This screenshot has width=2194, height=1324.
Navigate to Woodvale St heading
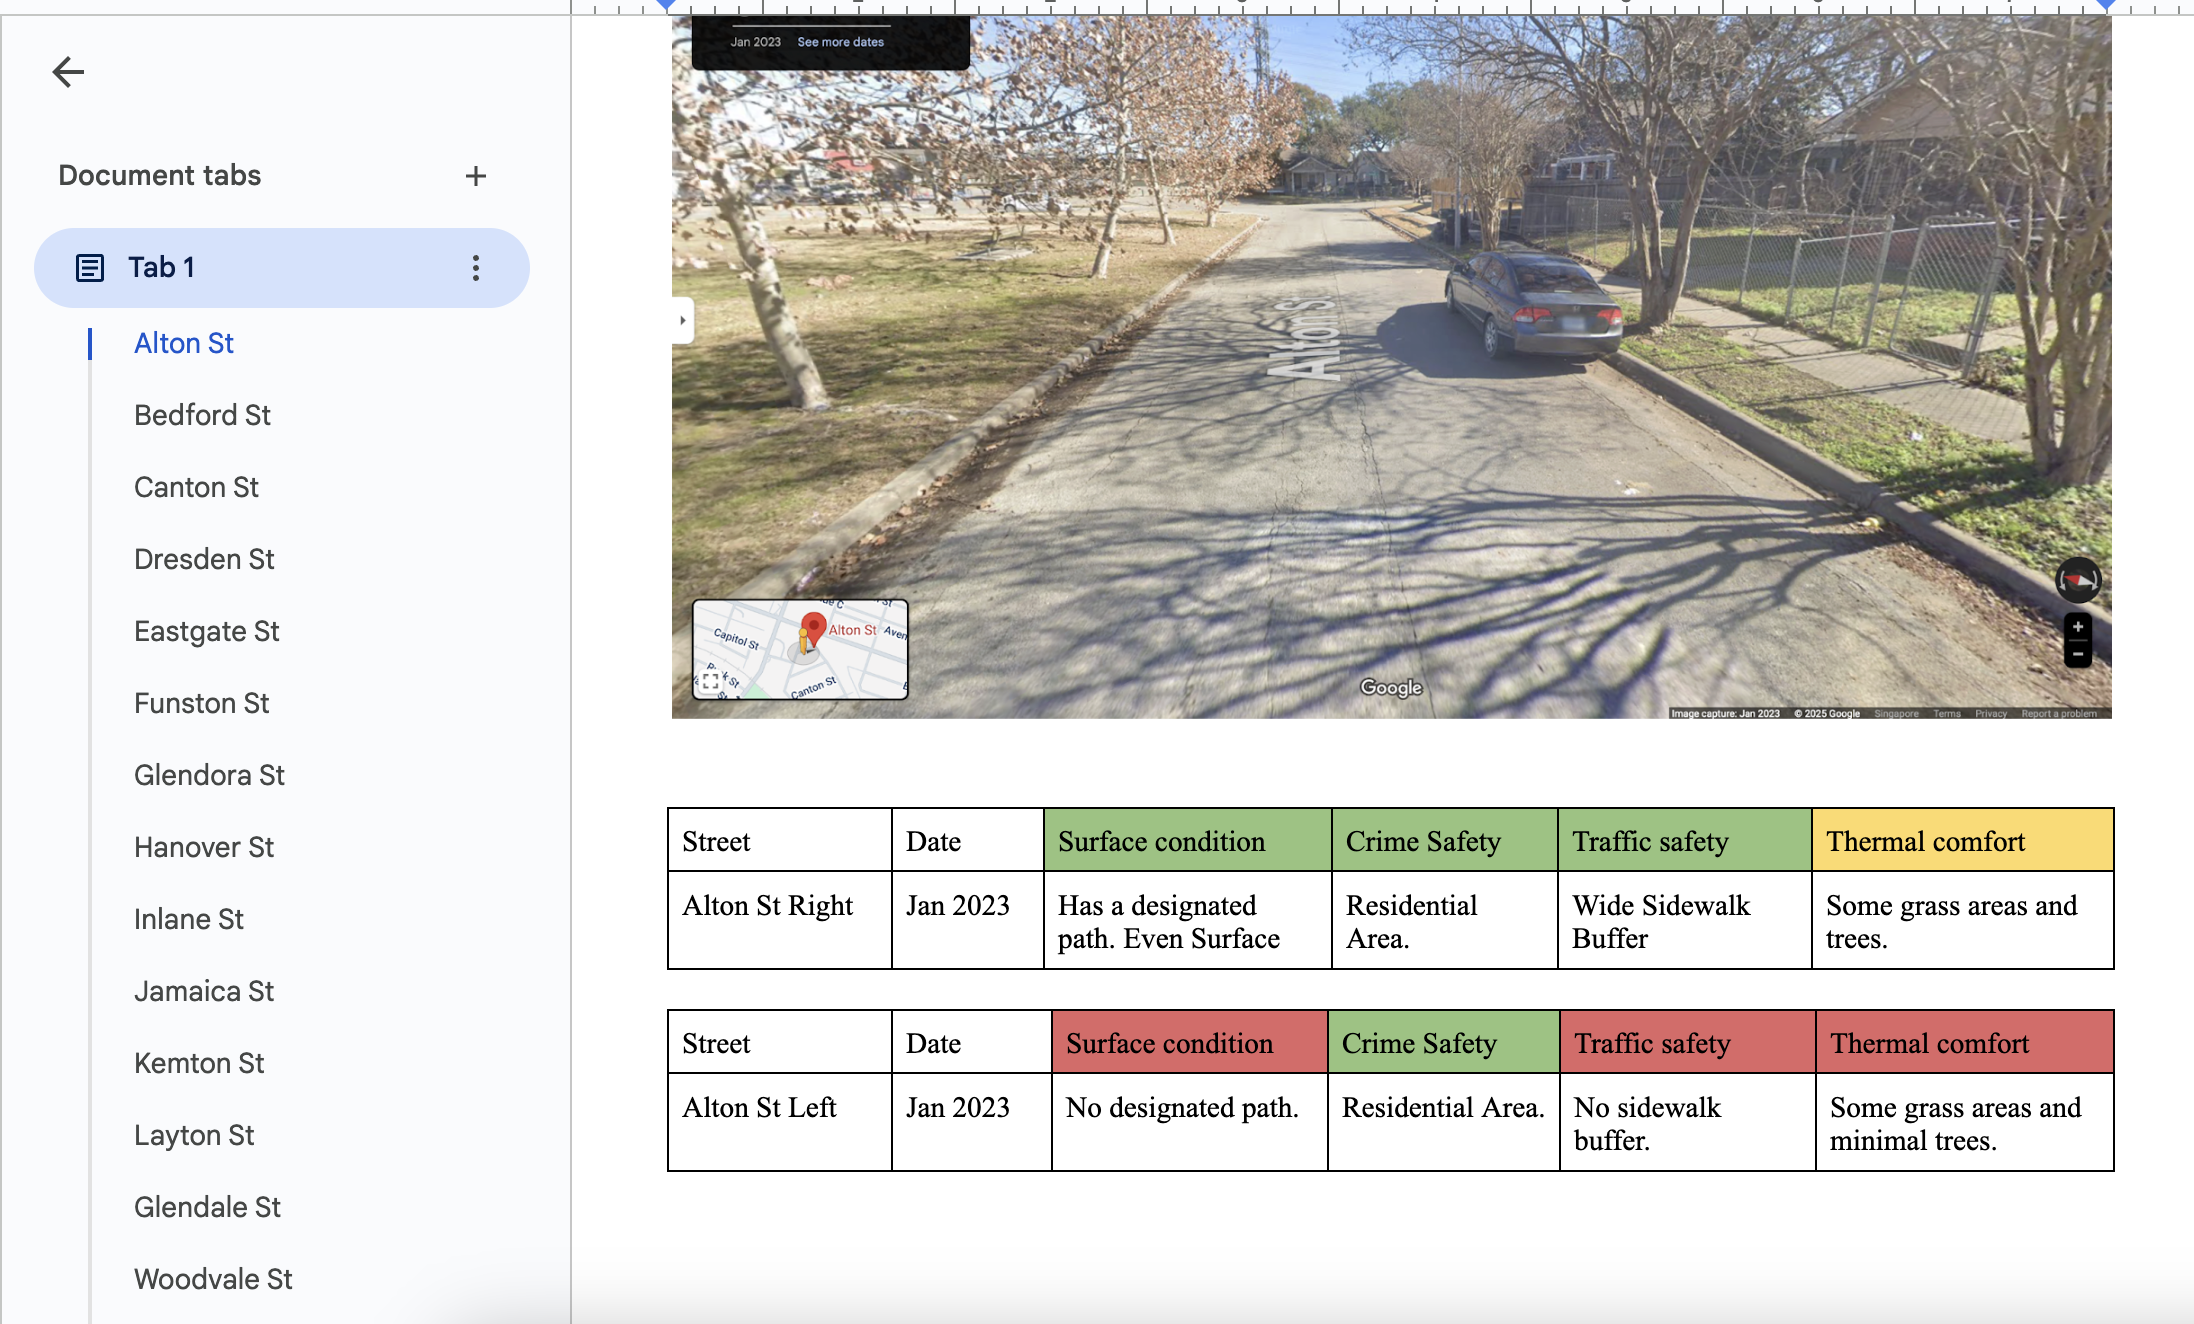pyautogui.click(x=213, y=1279)
